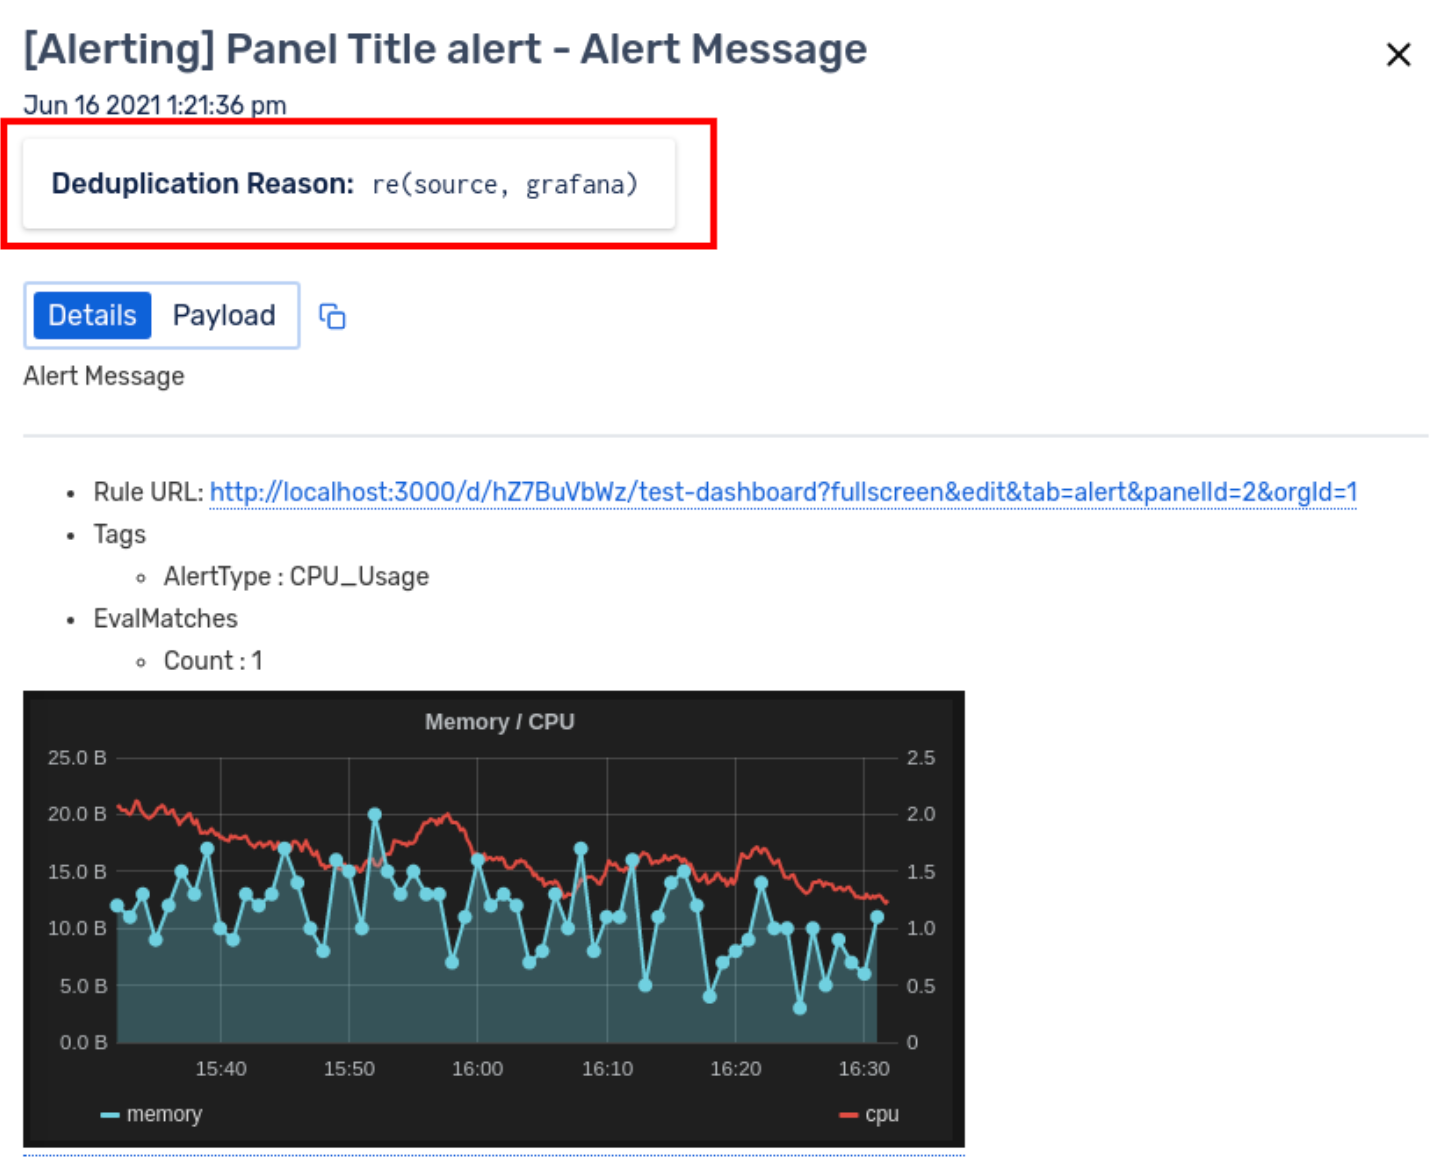Open the Rule URL localhost dashboard link

click(783, 492)
